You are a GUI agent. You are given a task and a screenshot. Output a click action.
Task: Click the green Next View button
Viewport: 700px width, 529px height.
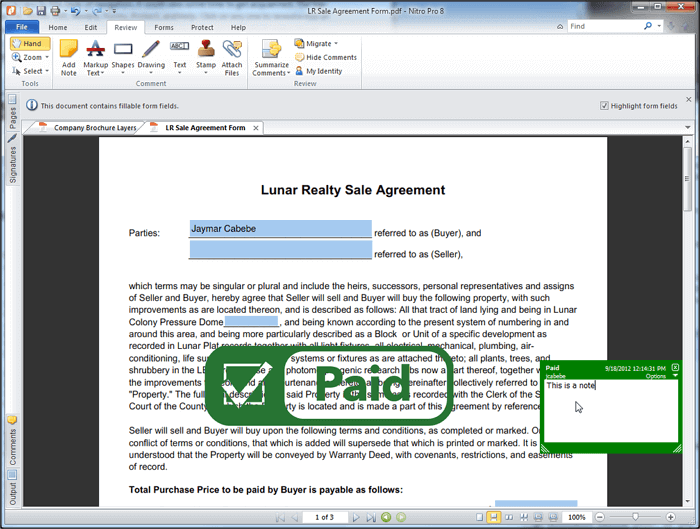pyautogui.click(x=401, y=517)
